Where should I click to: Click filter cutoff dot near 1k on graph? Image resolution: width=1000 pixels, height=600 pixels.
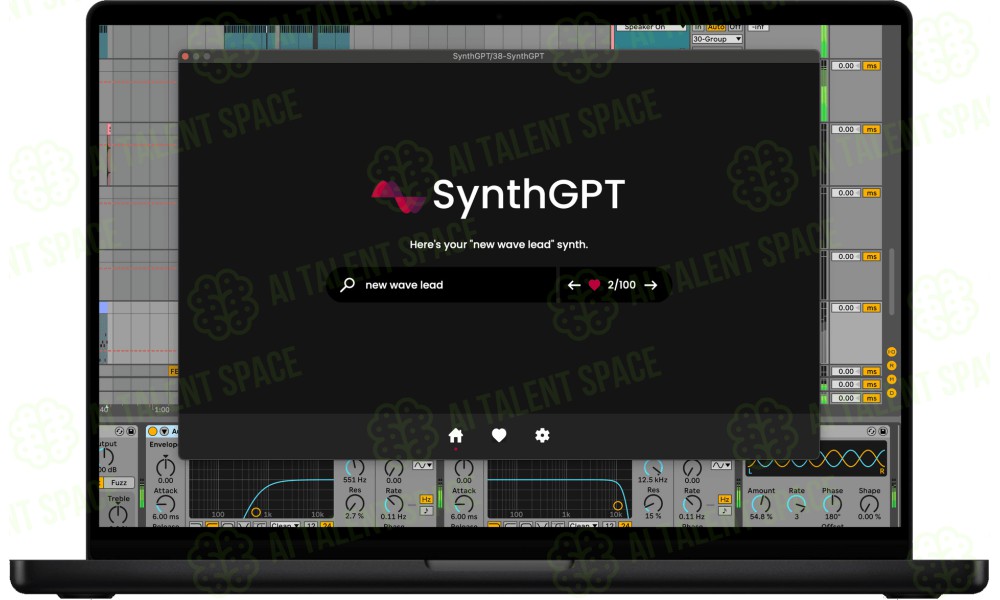pos(256,512)
